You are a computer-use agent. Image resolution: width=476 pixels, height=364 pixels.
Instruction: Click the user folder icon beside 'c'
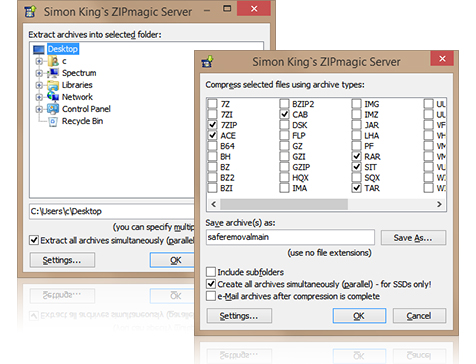click(53, 61)
